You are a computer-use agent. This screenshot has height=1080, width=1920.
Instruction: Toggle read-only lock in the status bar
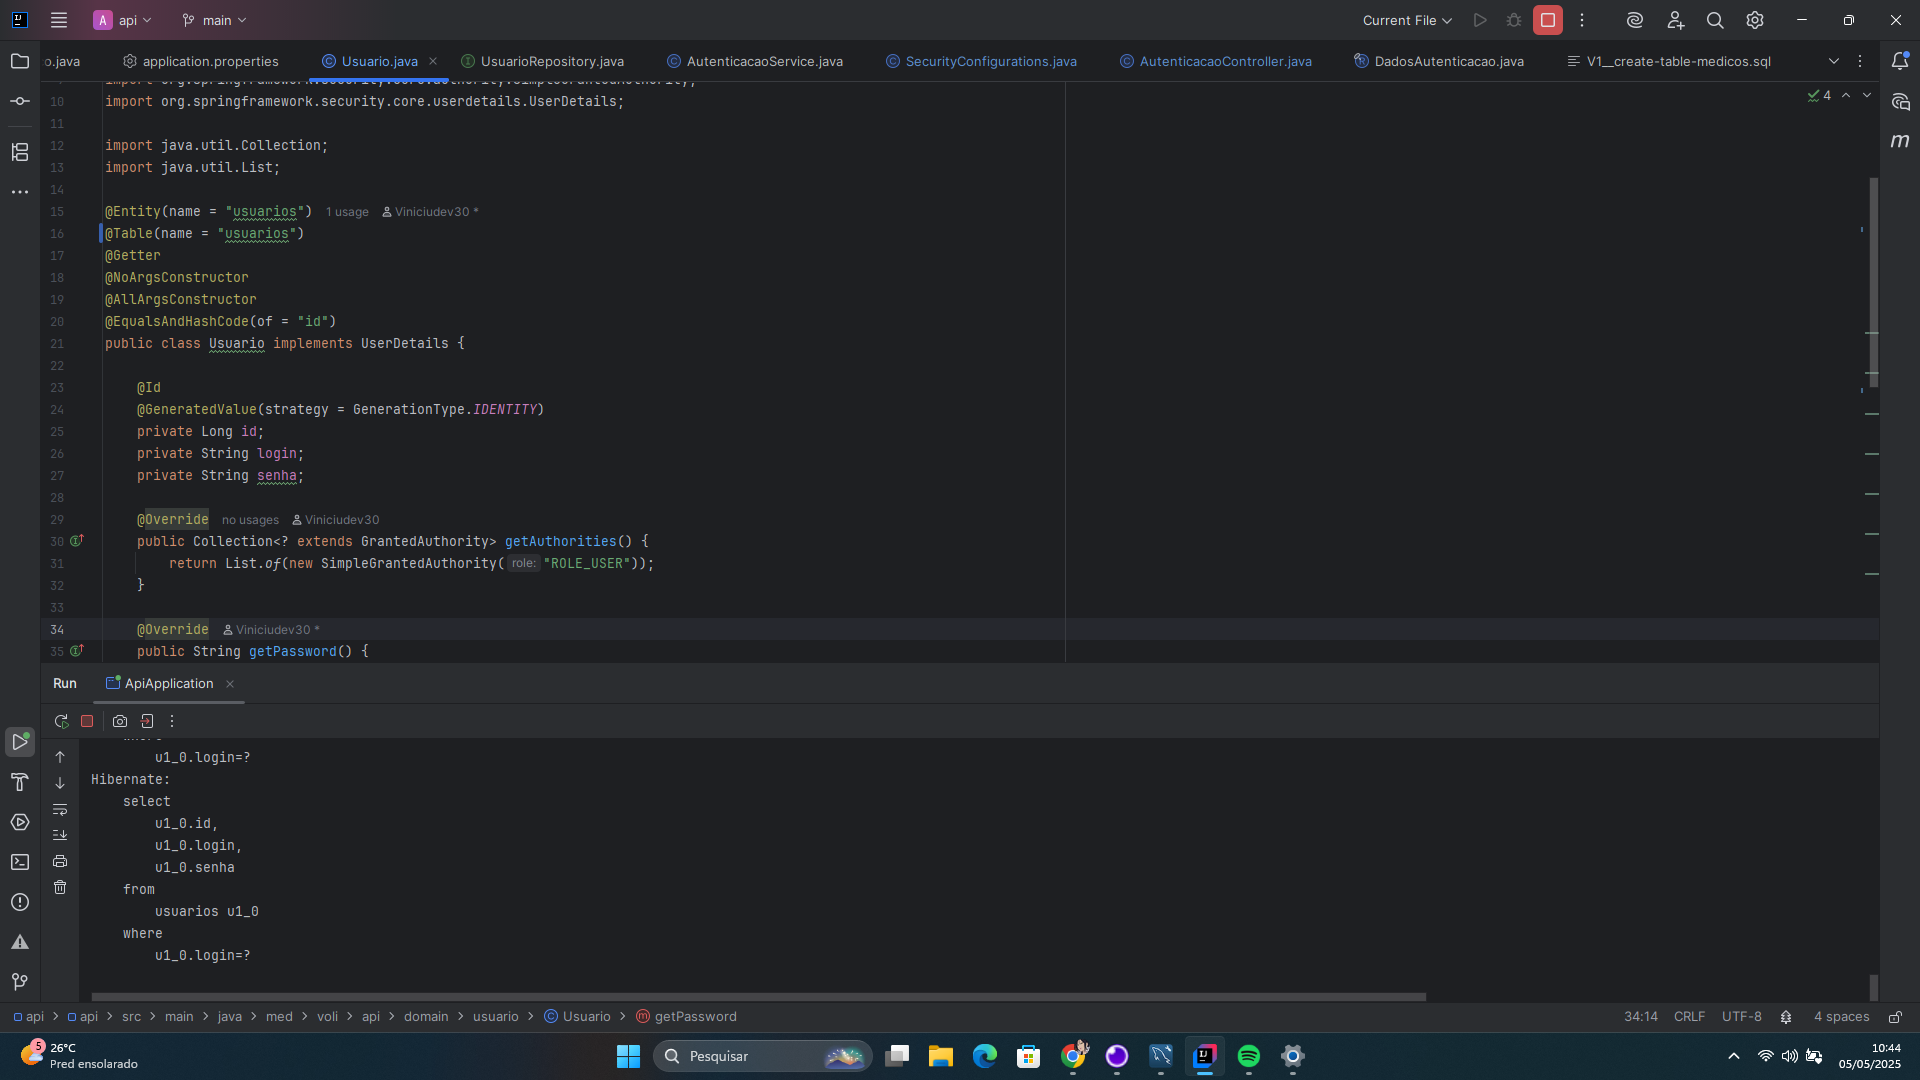1895,1017
